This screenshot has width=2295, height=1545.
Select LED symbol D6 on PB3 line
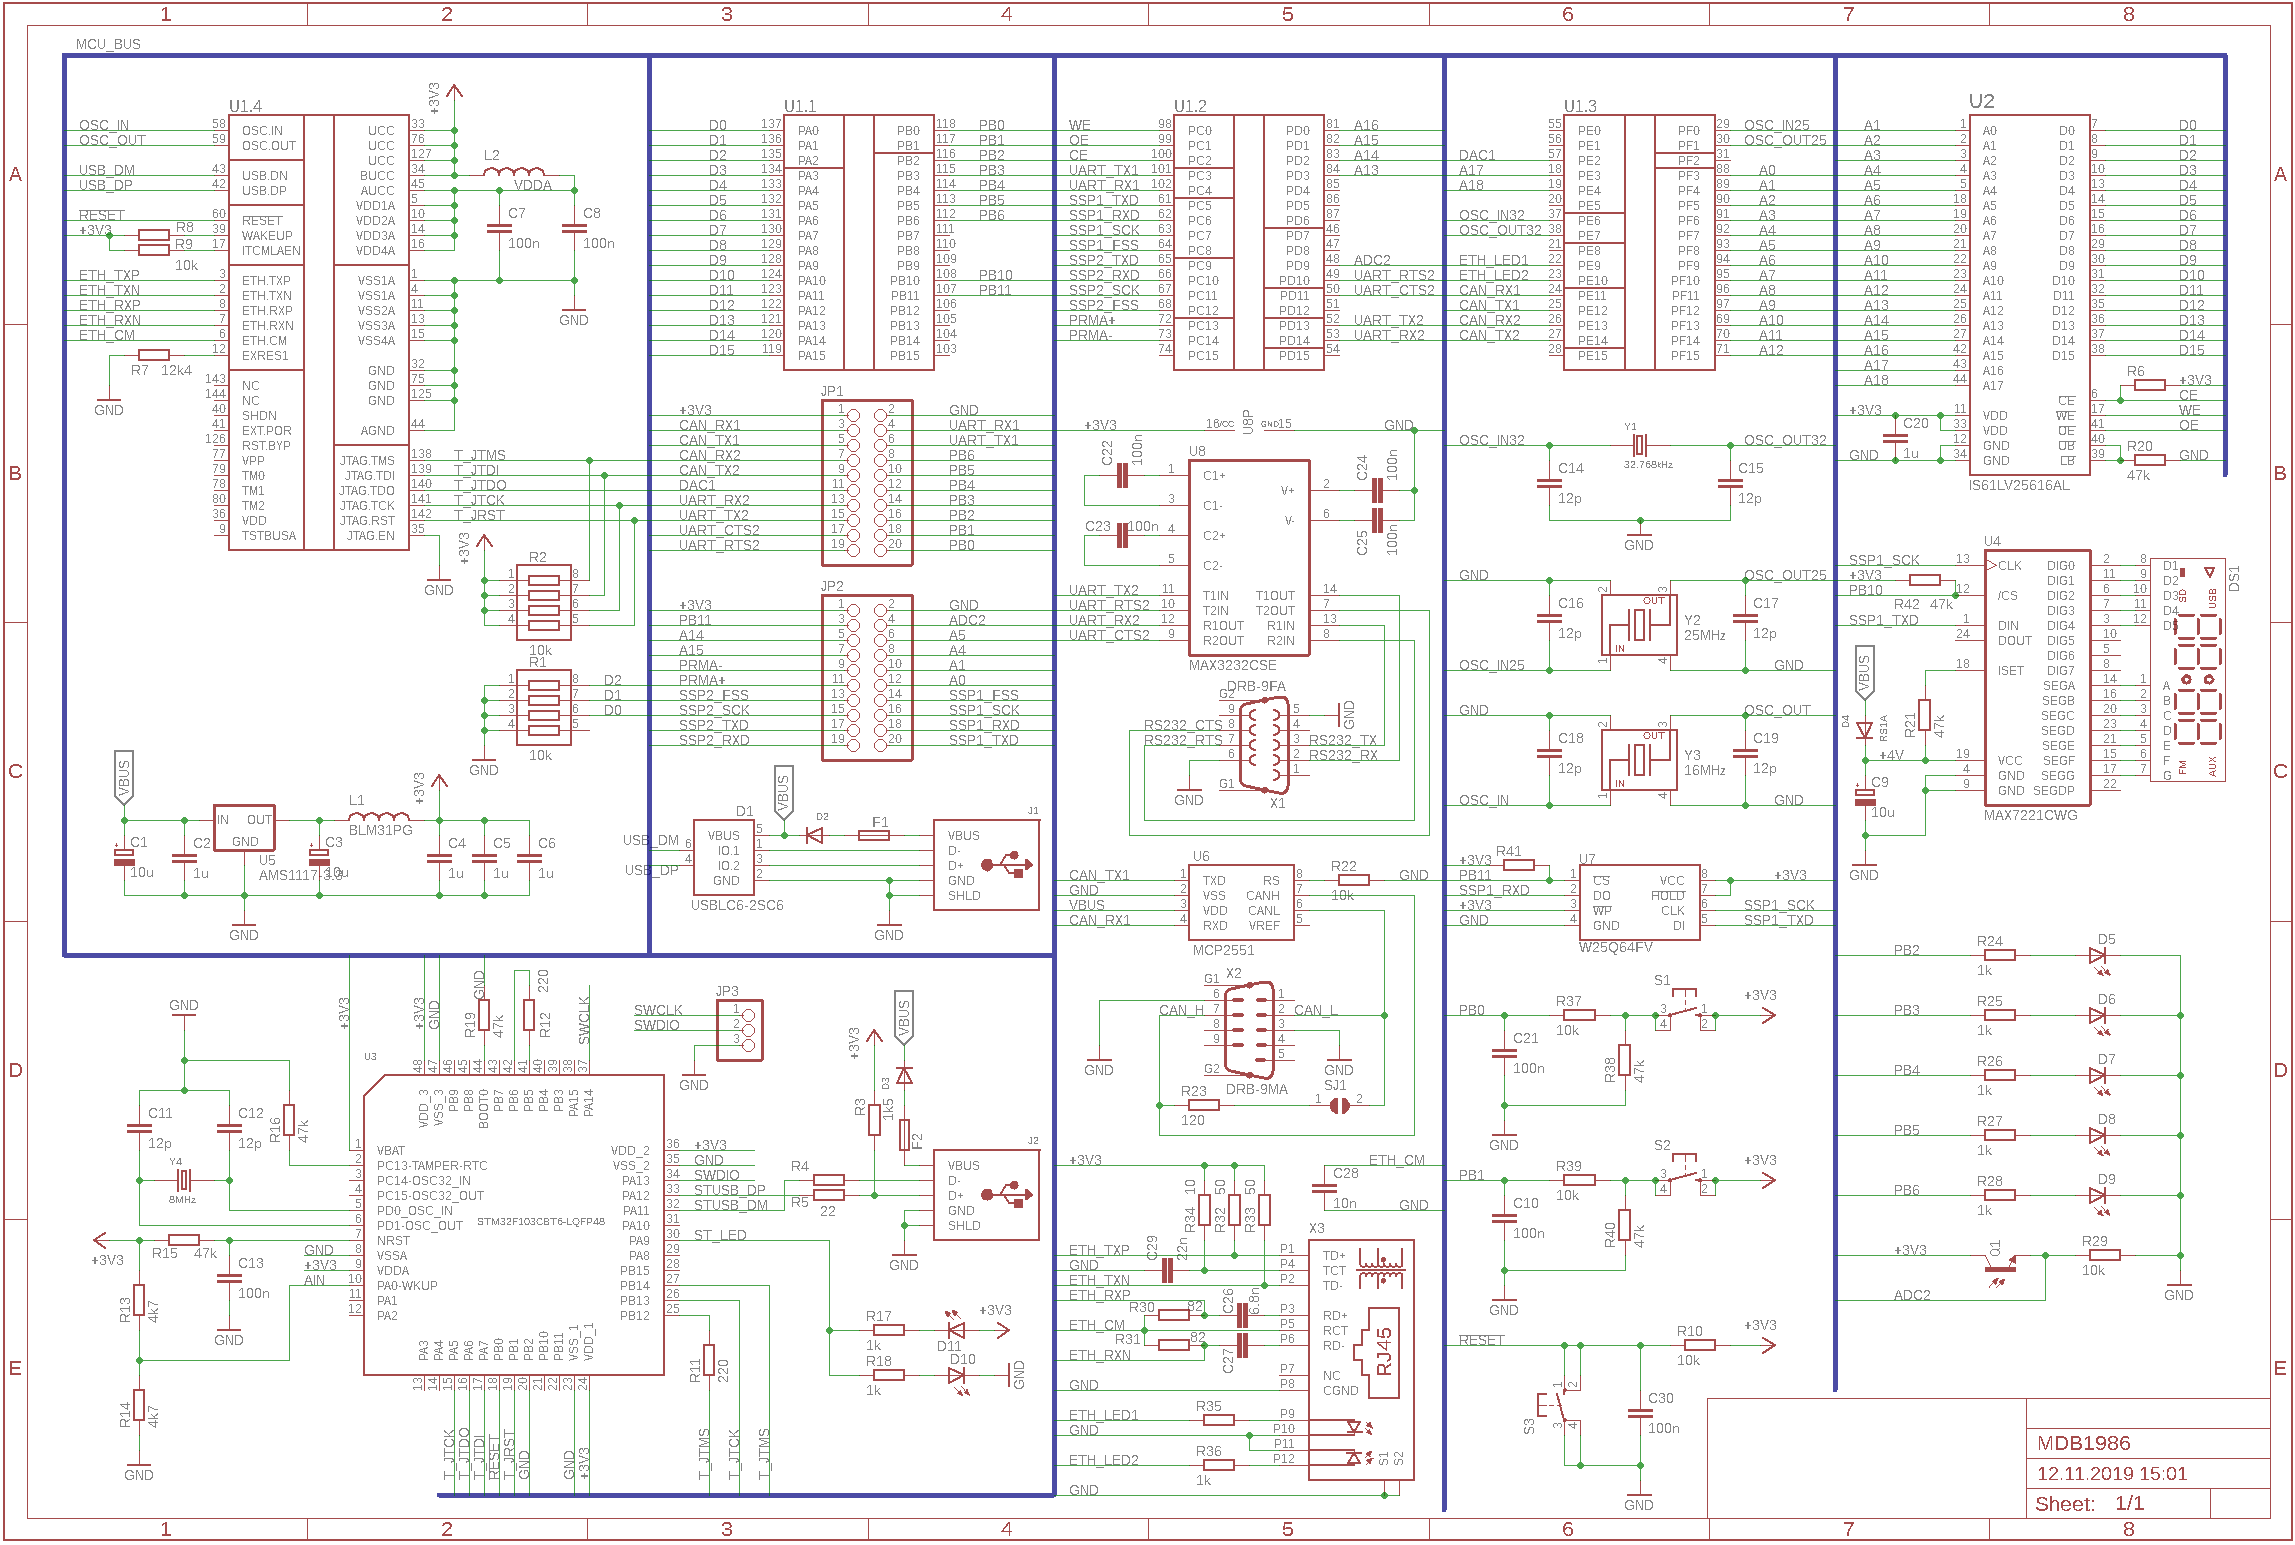click(x=2099, y=1018)
